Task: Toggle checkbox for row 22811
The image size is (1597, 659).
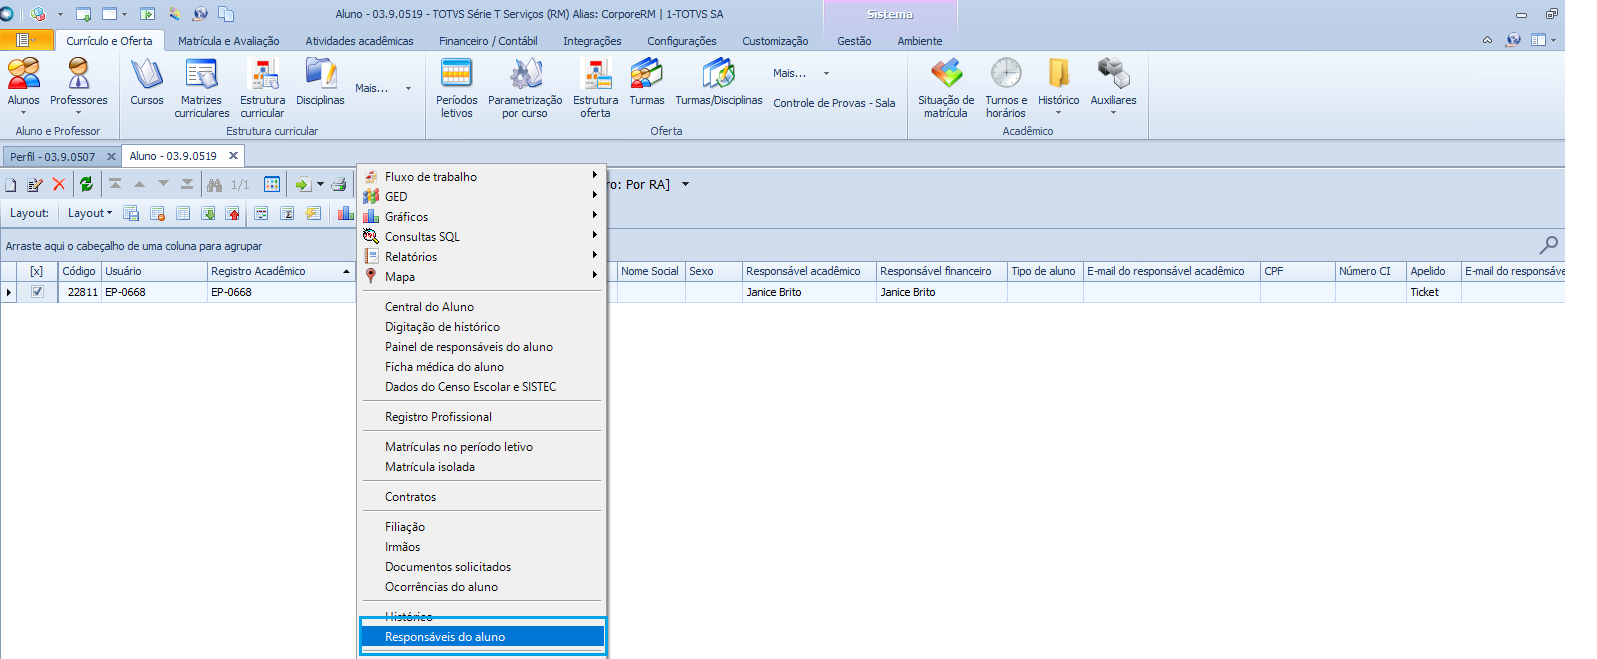Action: pyautogui.click(x=37, y=292)
